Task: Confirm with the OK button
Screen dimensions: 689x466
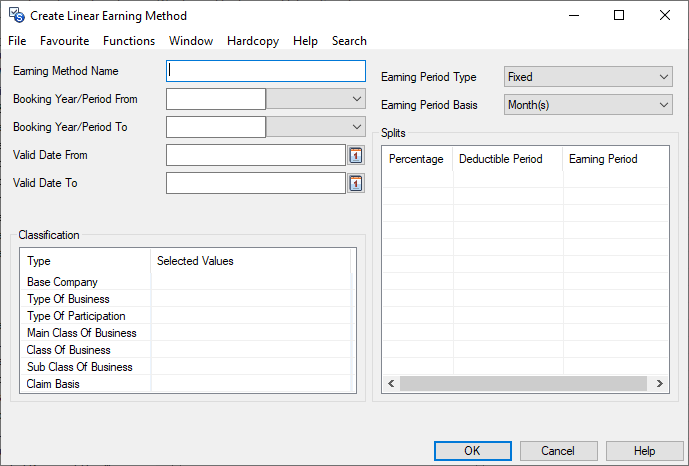Action: coord(473,451)
